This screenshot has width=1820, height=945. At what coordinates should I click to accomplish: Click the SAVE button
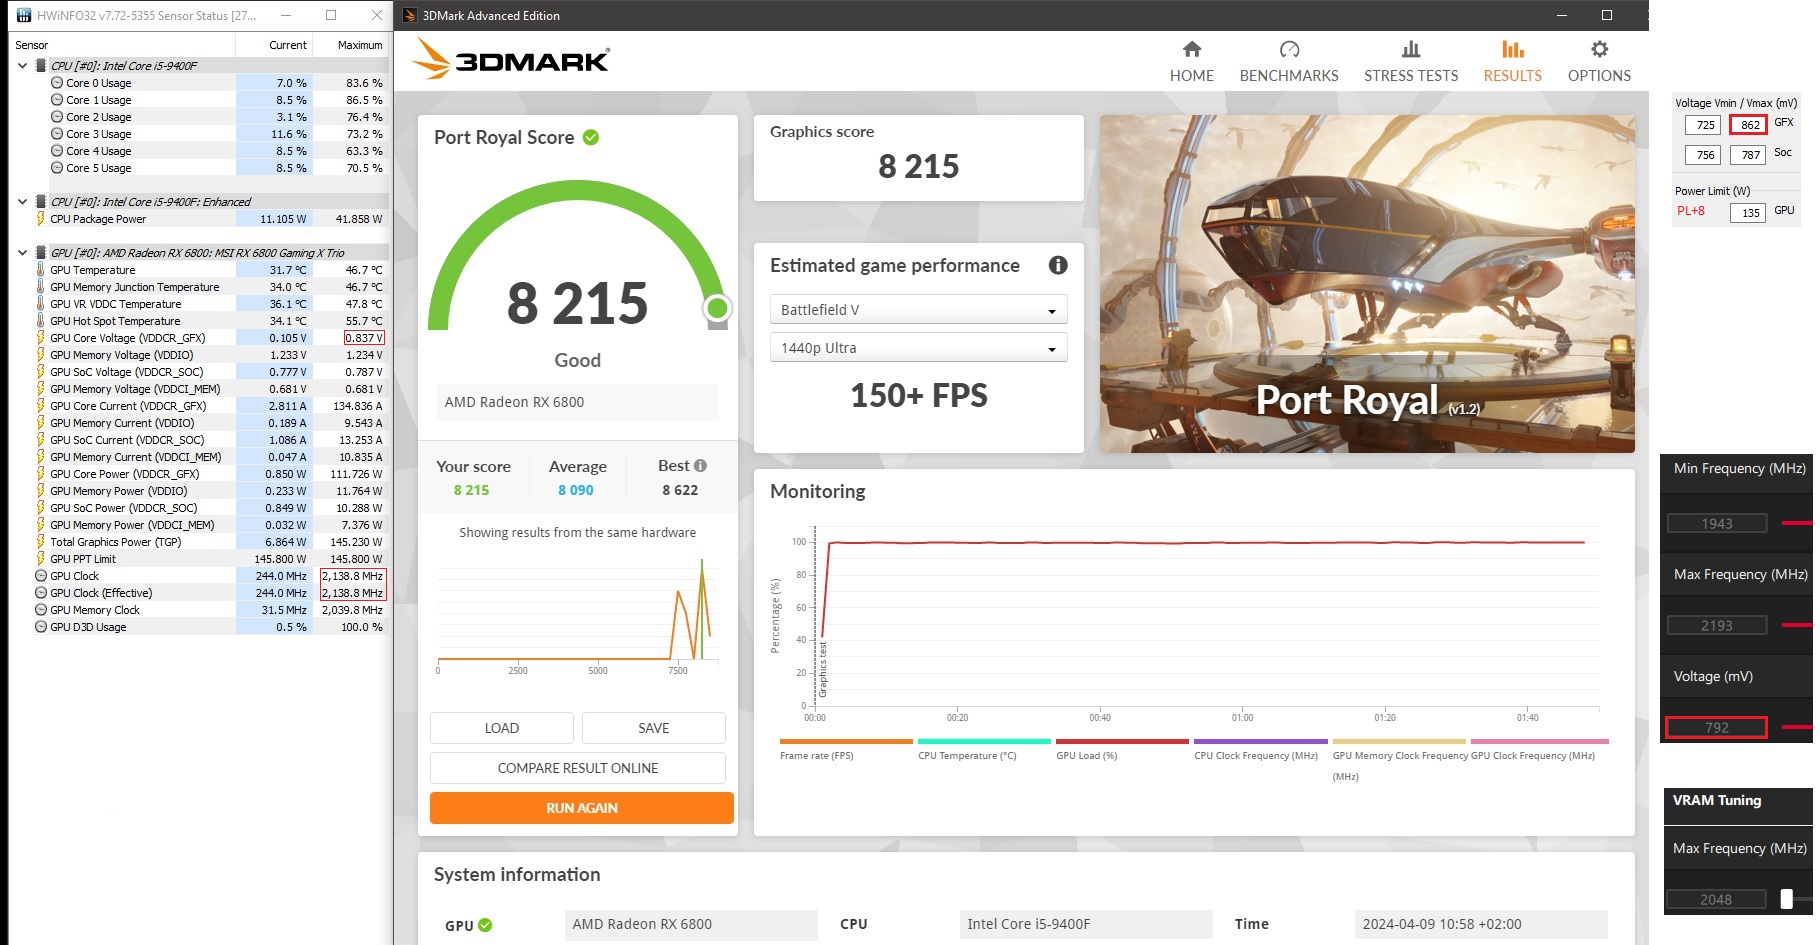653,728
